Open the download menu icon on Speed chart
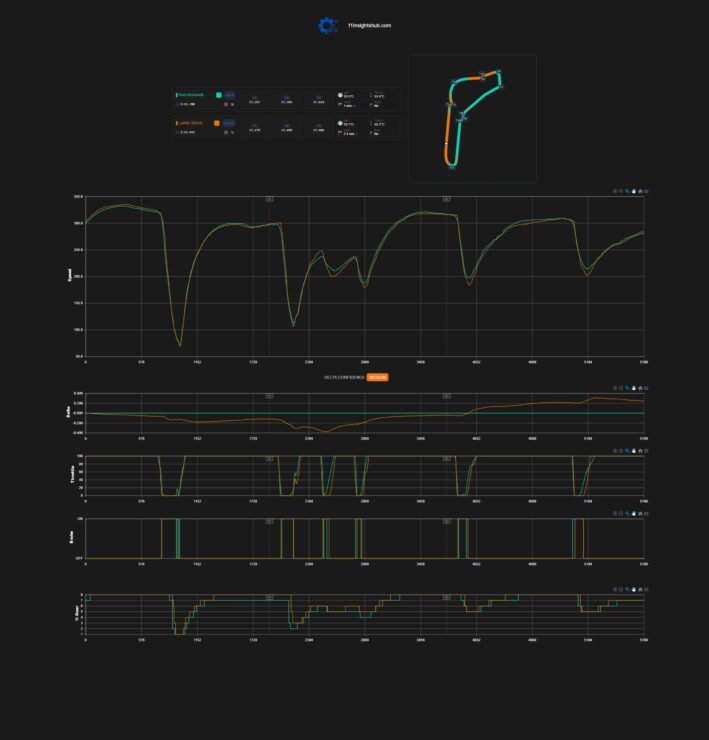 (x=646, y=191)
